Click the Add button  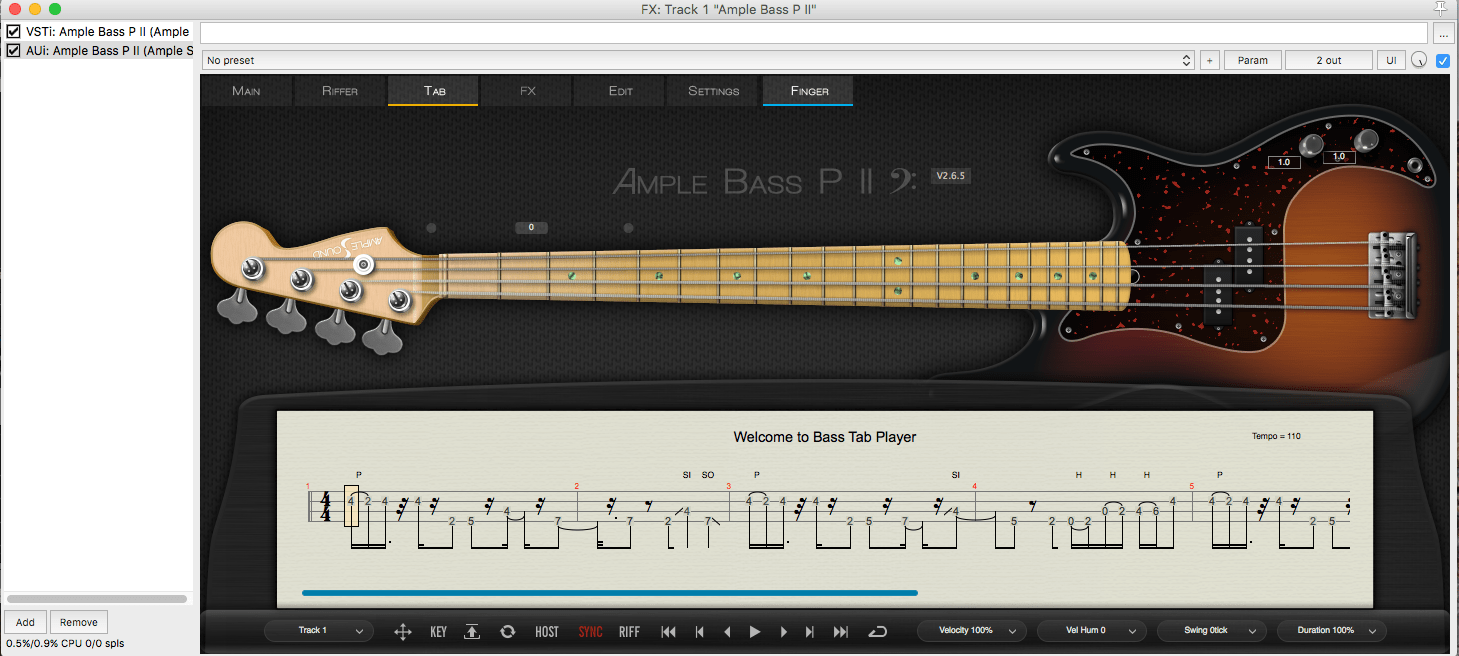click(x=25, y=622)
